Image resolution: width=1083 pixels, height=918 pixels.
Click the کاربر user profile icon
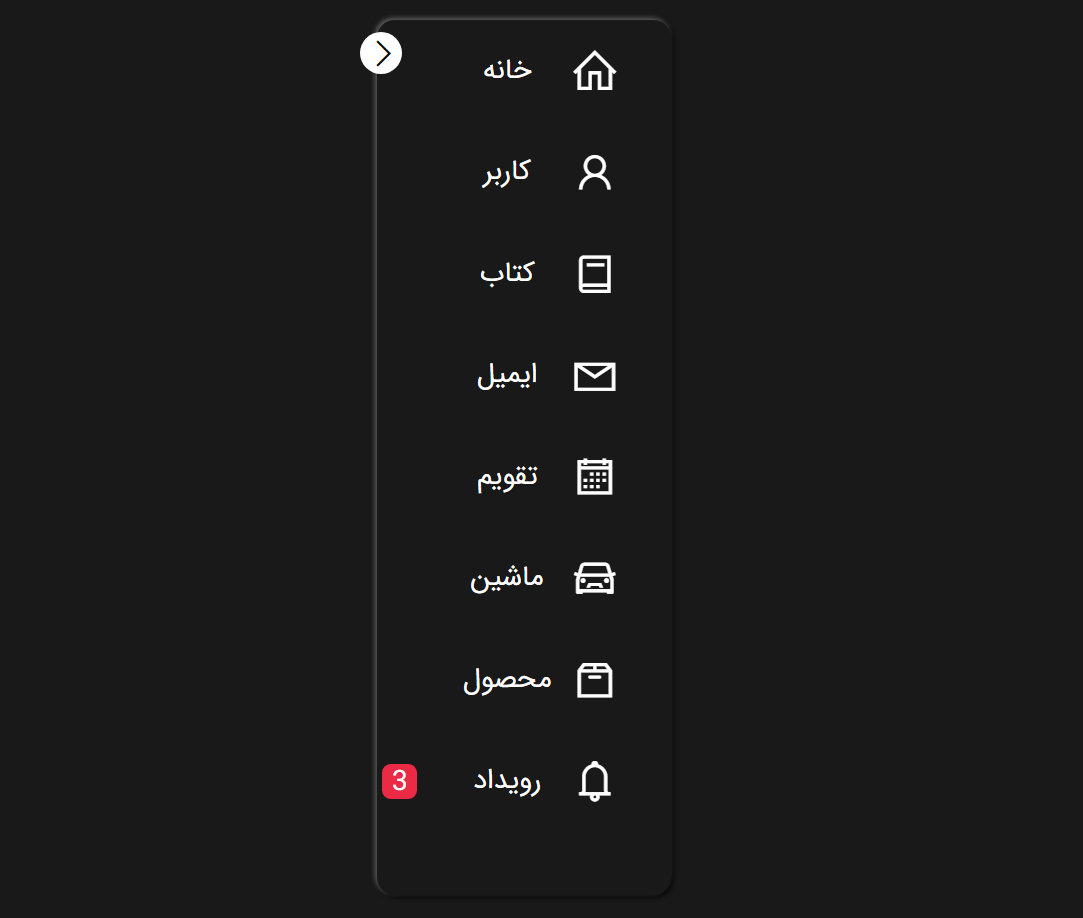[x=594, y=172]
